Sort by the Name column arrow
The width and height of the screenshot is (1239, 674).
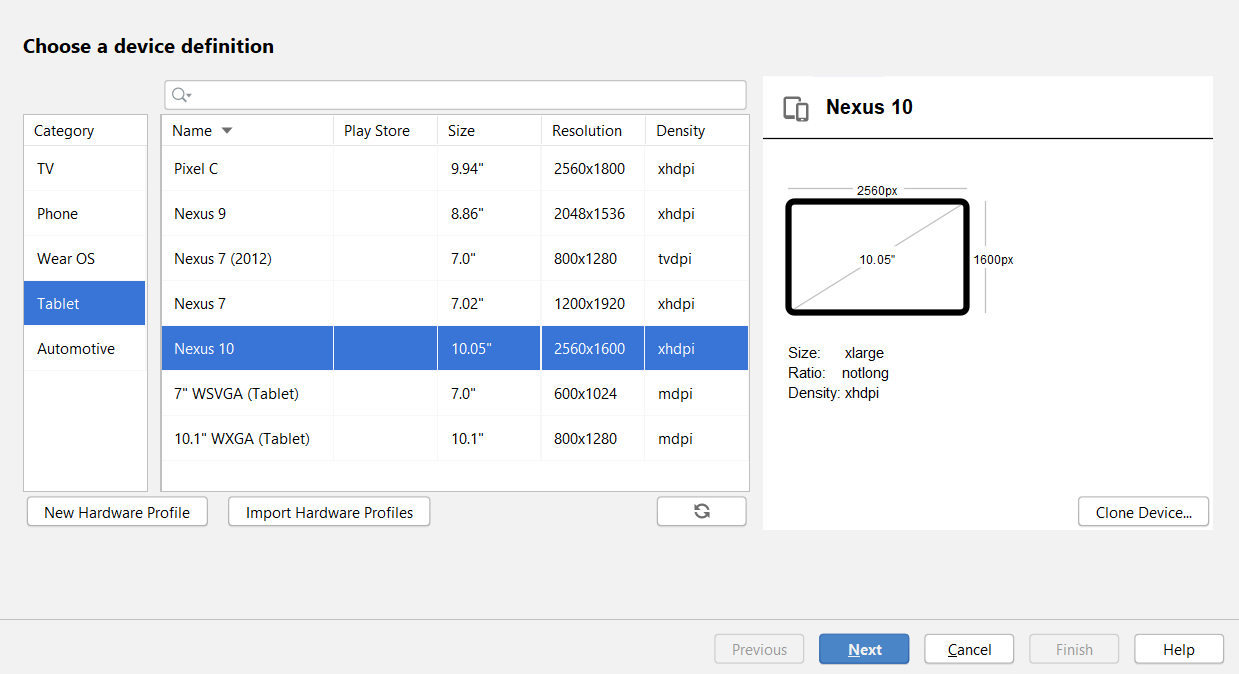pos(227,131)
